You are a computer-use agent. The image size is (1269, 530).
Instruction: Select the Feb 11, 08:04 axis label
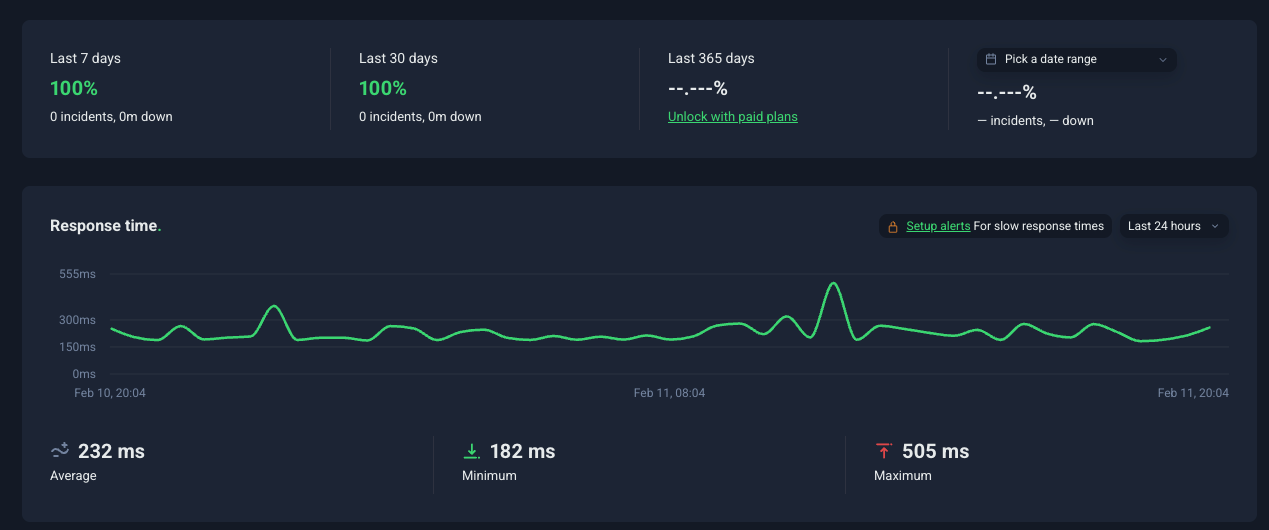coord(669,393)
